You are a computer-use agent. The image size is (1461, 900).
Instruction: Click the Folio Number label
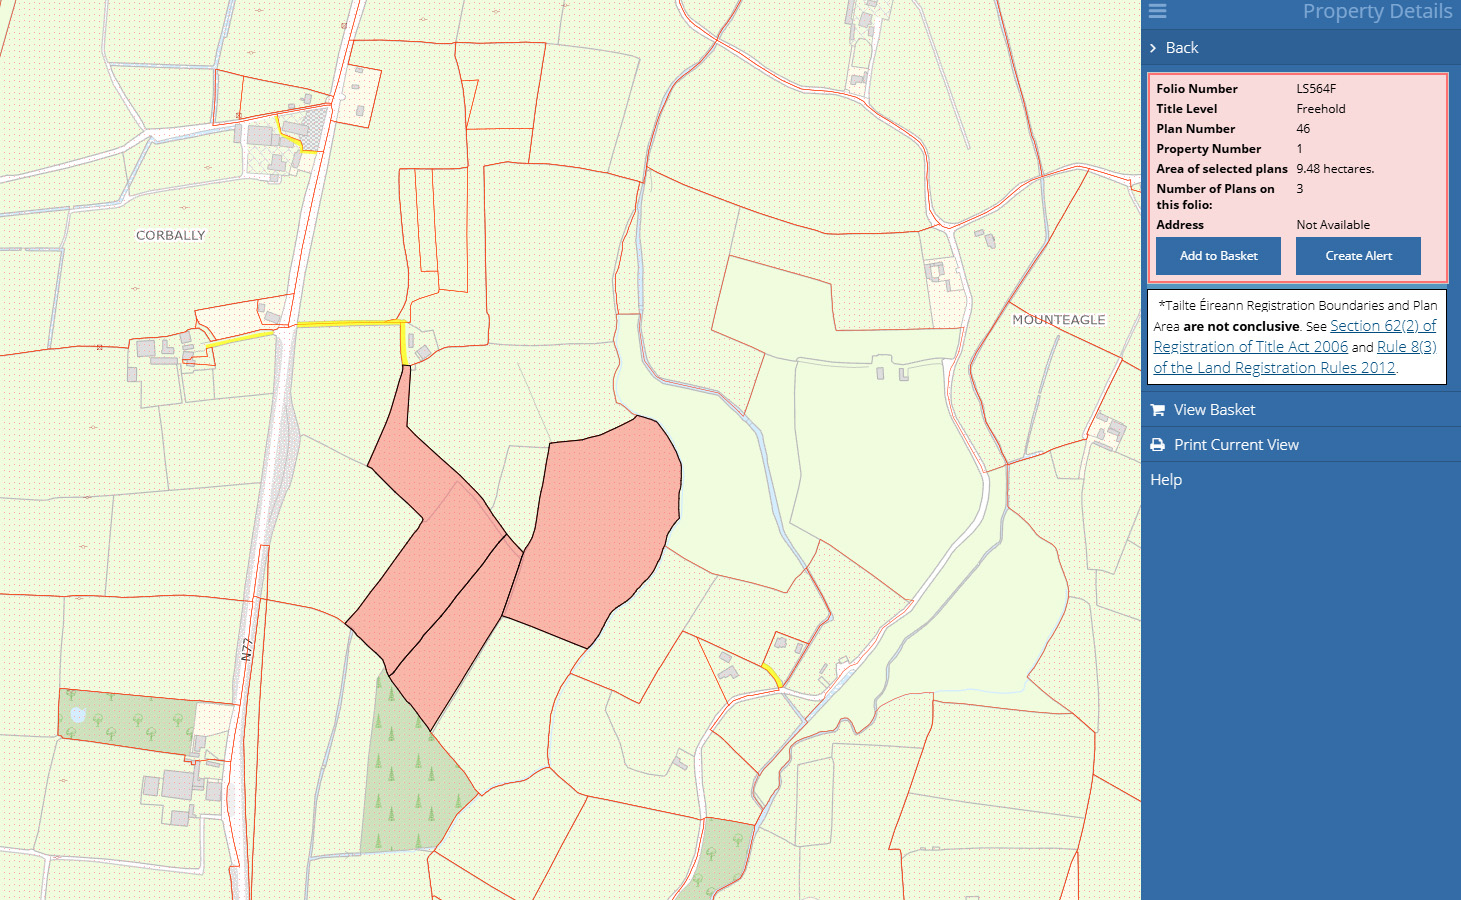[x=1197, y=89]
